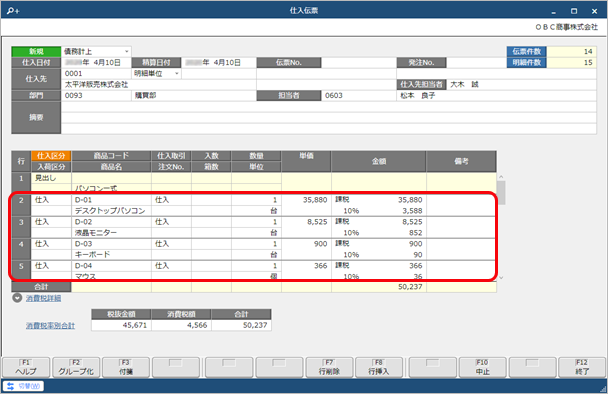
Task: Click the F8 行挿入 button
Action: coord(379,367)
